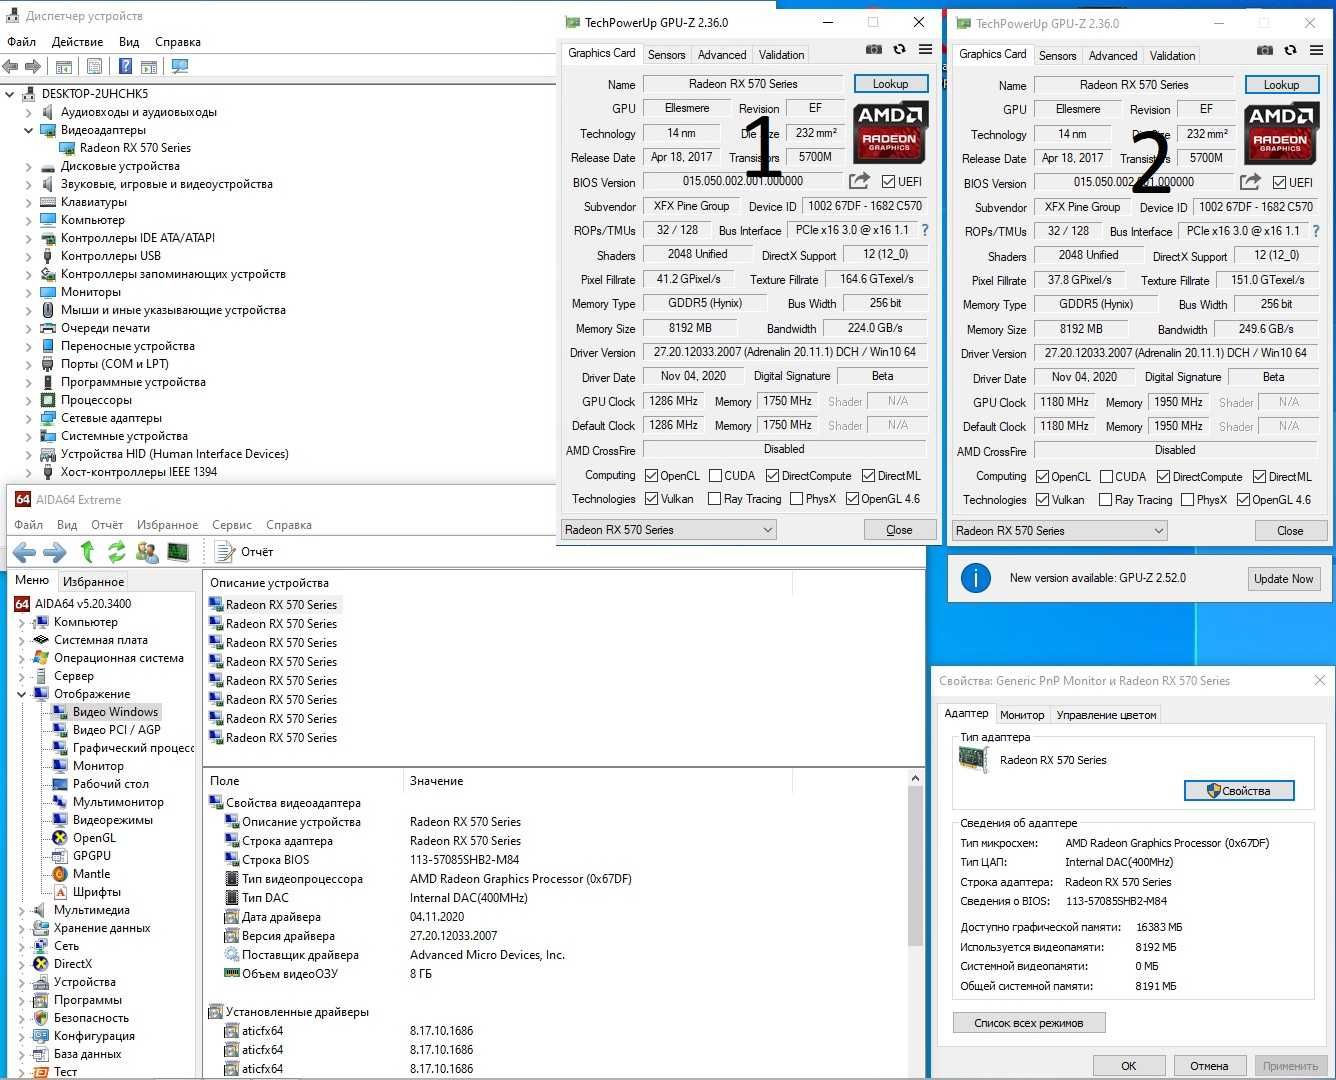Image resolution: width=1336 pixels, height=1080 pixels.
Task: Click the BIOS share/export icon in second GPU-Z window
Action: [1250, 182]
